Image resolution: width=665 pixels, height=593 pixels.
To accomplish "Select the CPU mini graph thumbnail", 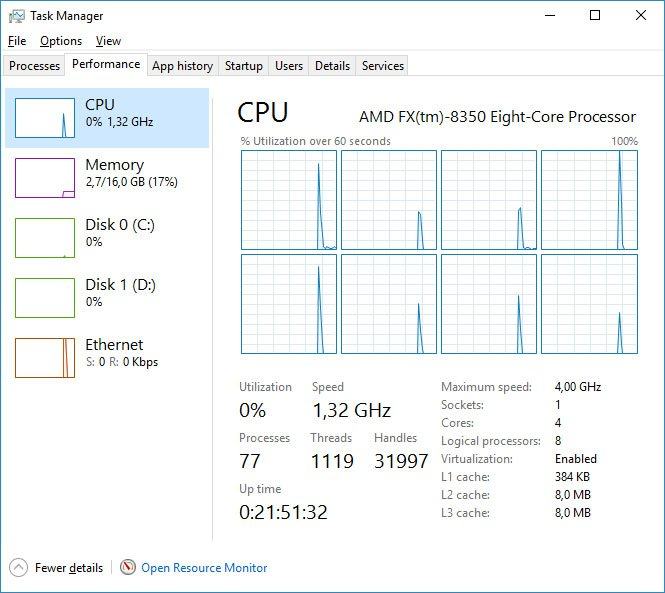I will (45, 118).
